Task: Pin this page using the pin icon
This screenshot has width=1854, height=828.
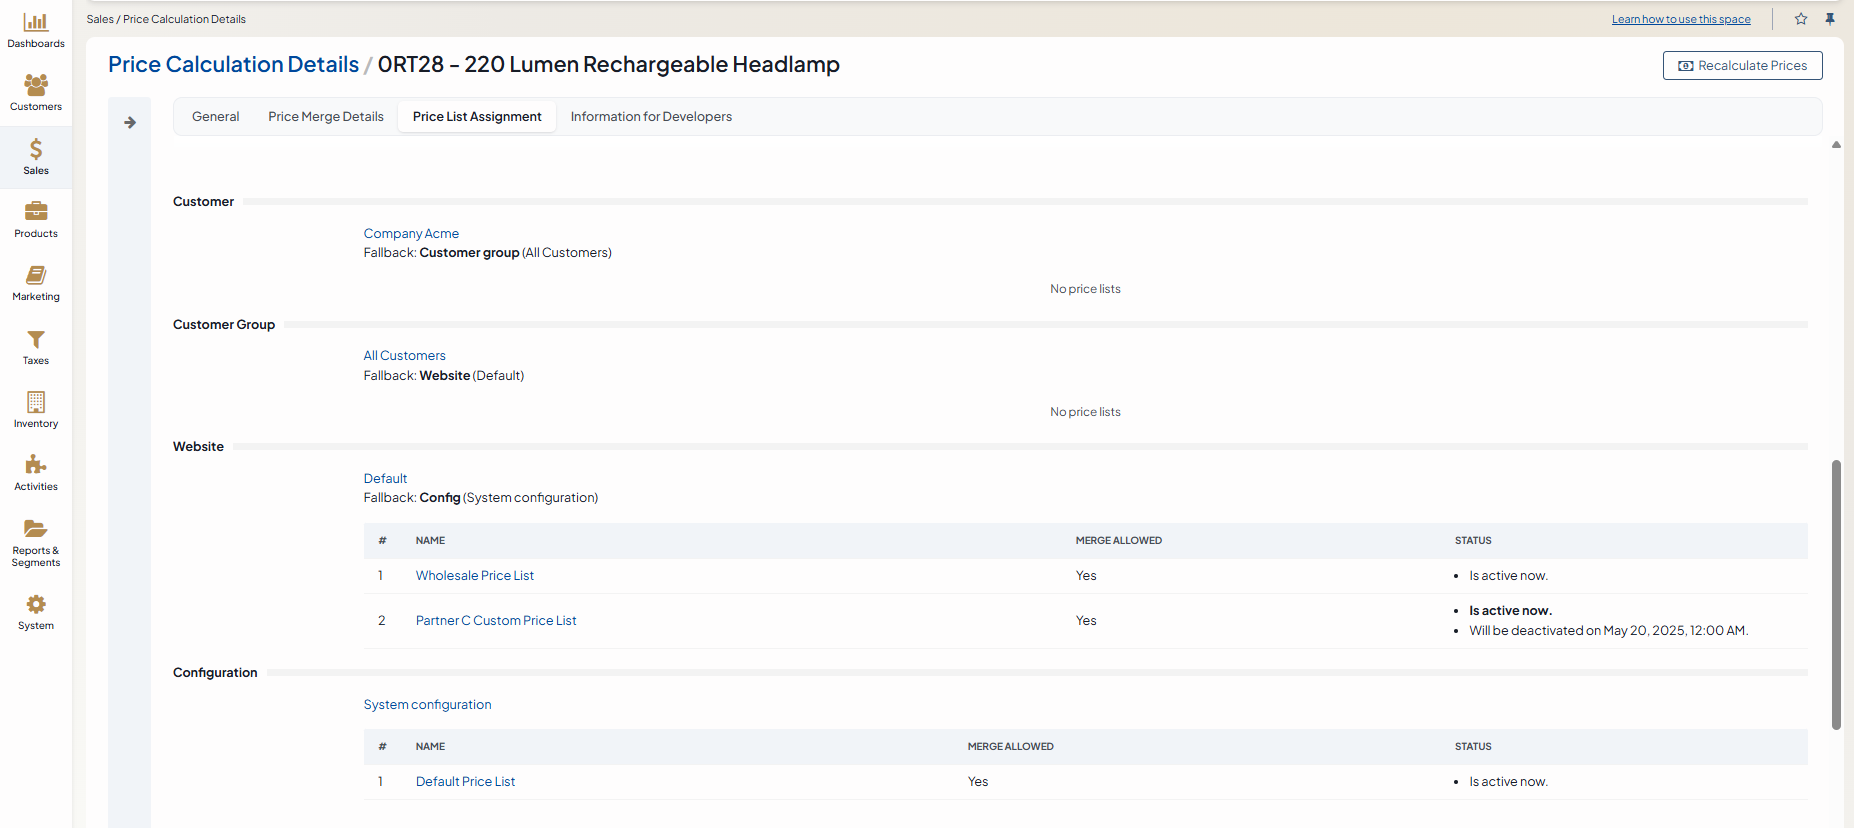Action: pos(1830,19)
